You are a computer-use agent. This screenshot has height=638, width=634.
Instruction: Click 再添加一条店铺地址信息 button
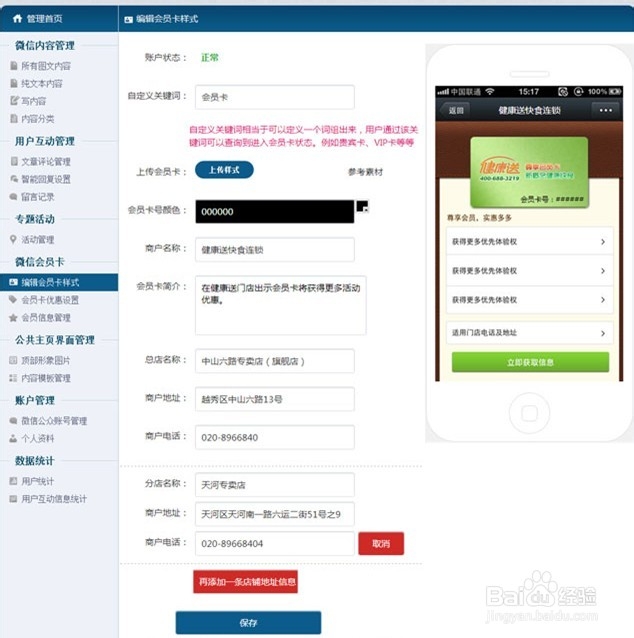245,582
